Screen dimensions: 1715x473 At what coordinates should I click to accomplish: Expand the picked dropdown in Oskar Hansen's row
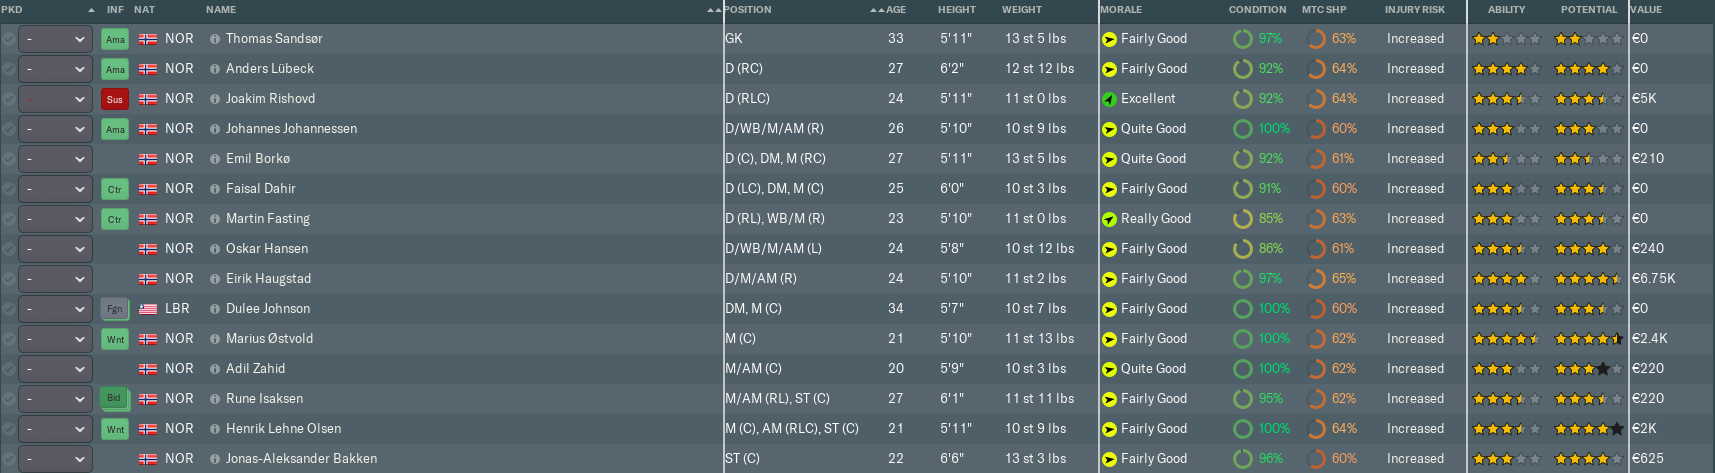56,249
